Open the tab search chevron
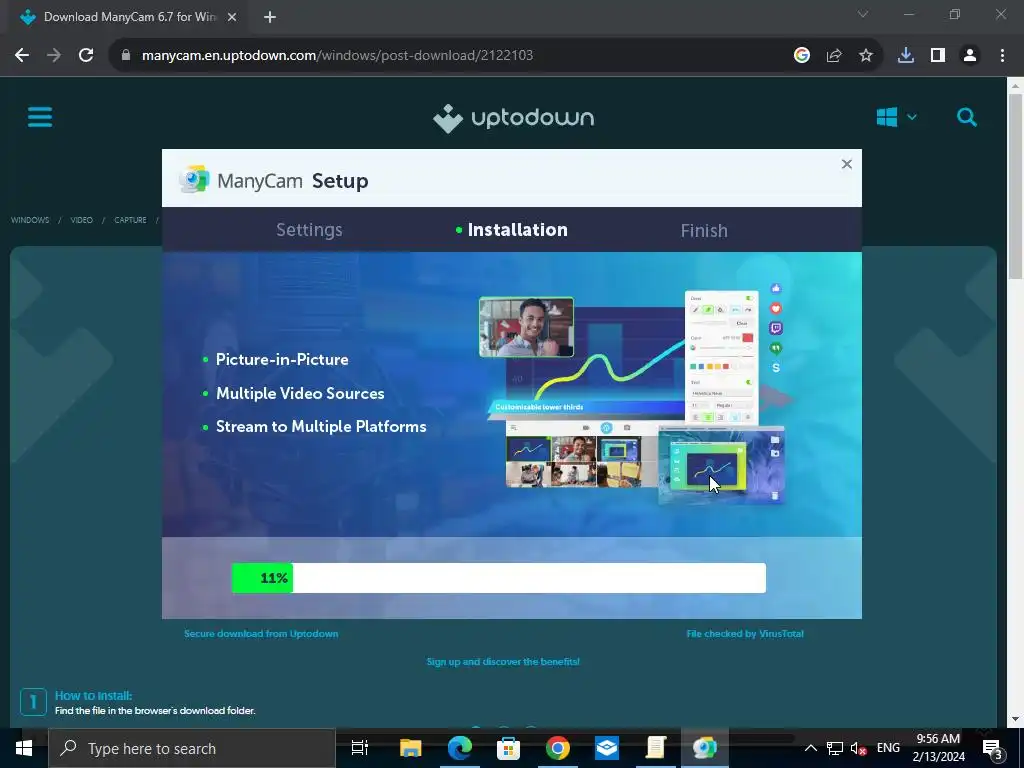1024x768 pixels. 863,14
